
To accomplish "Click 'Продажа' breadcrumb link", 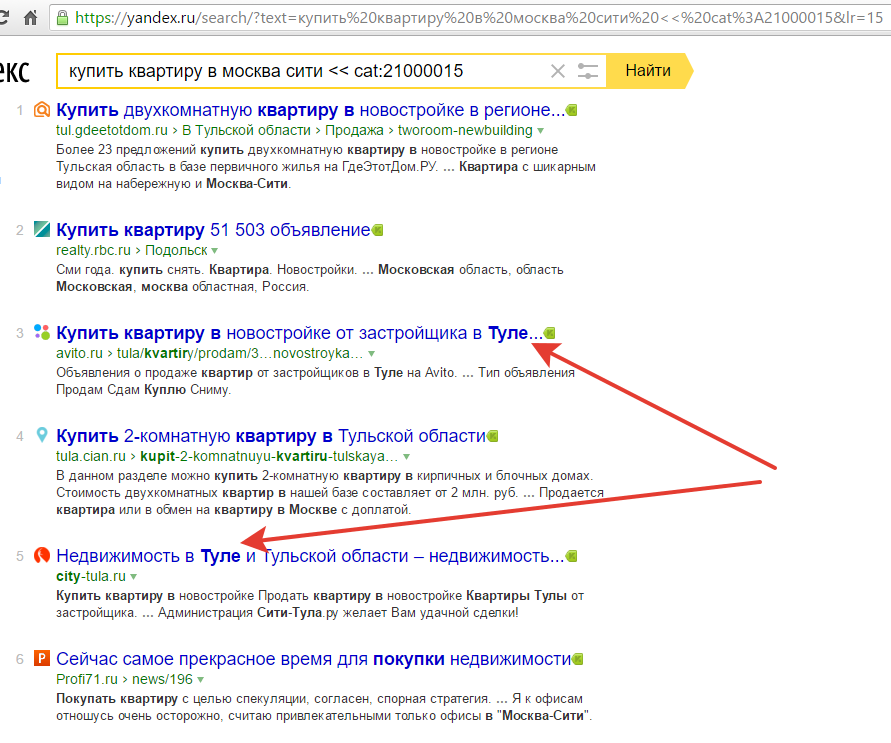I will tap(354, 130).
